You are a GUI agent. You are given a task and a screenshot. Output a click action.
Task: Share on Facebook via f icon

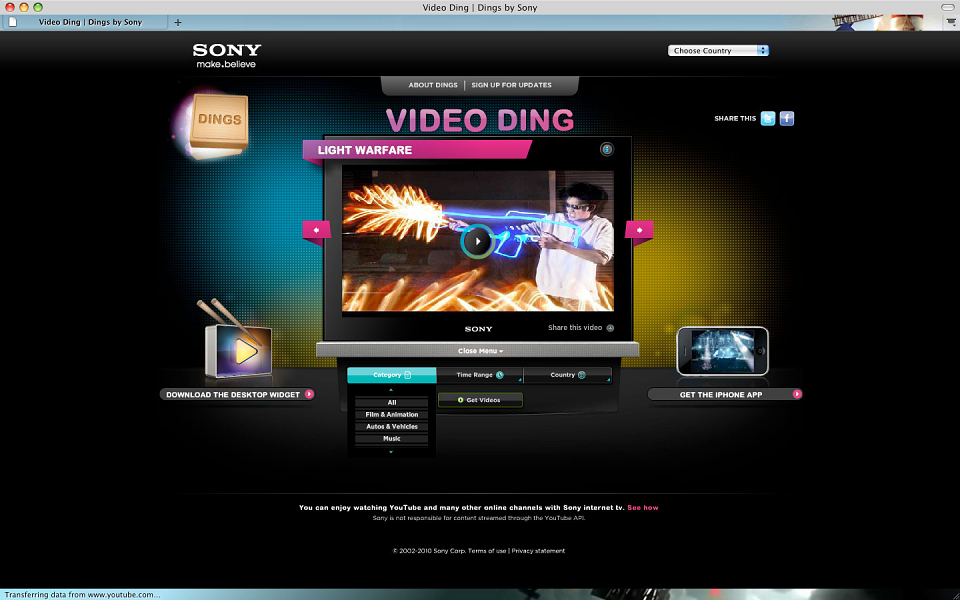point(787,119)
